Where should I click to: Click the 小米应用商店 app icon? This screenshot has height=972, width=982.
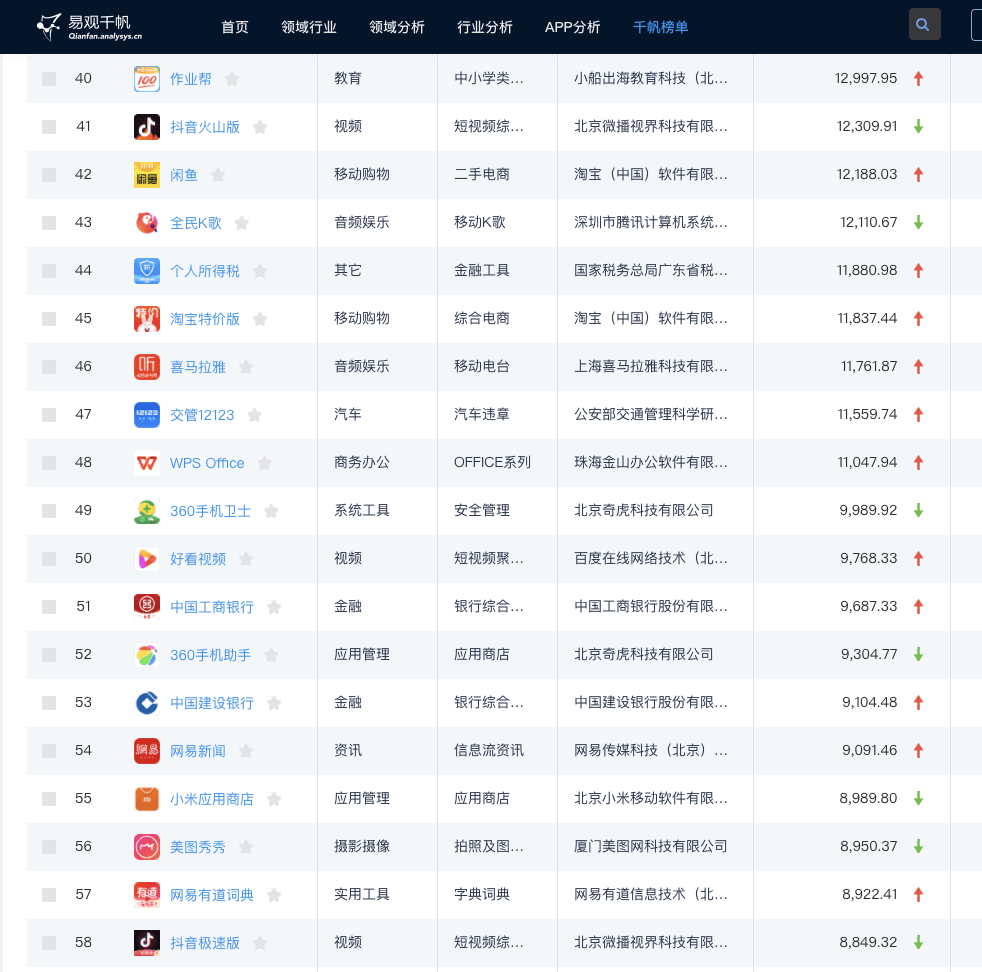(147, 799)
